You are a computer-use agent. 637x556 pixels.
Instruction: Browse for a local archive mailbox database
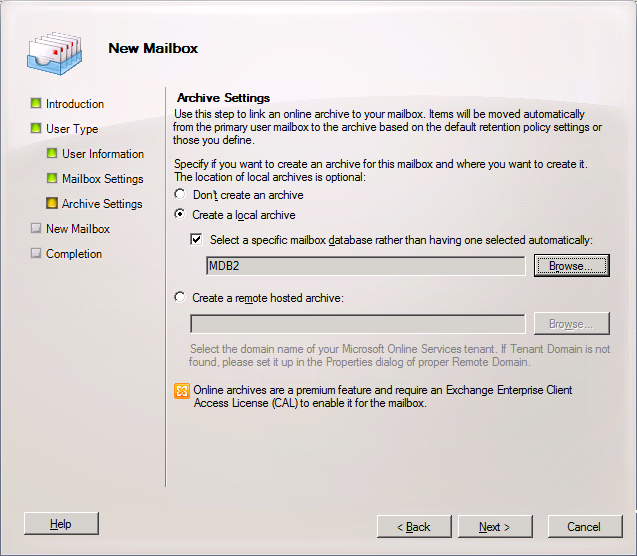pyautogui.click(x=572, y=266)
